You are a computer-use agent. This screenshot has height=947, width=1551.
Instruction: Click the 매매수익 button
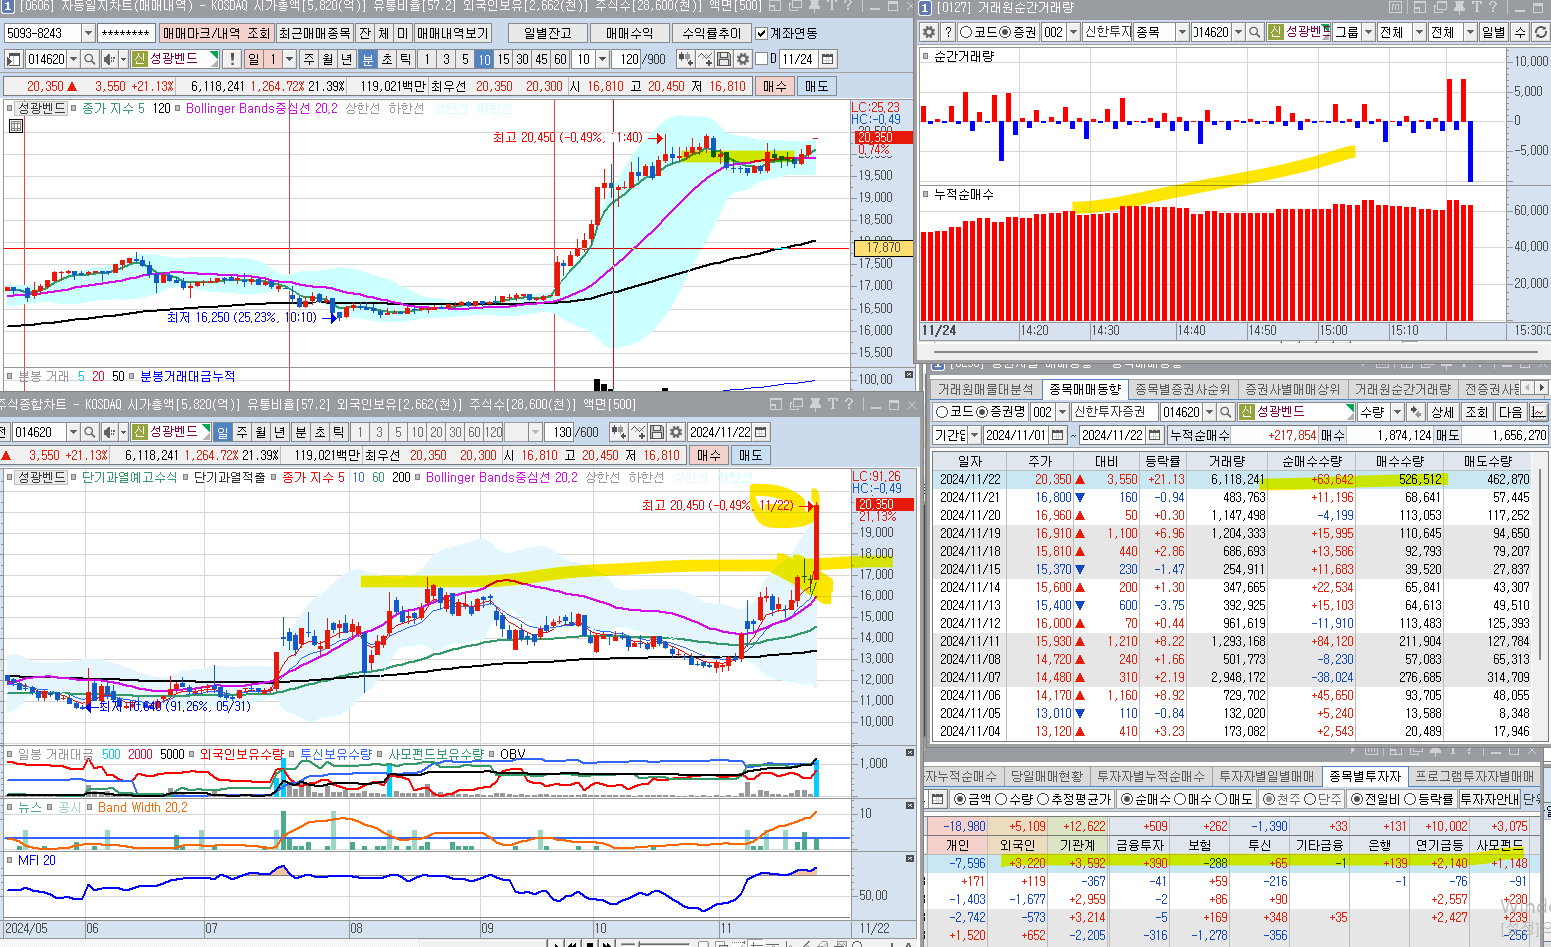629,33
